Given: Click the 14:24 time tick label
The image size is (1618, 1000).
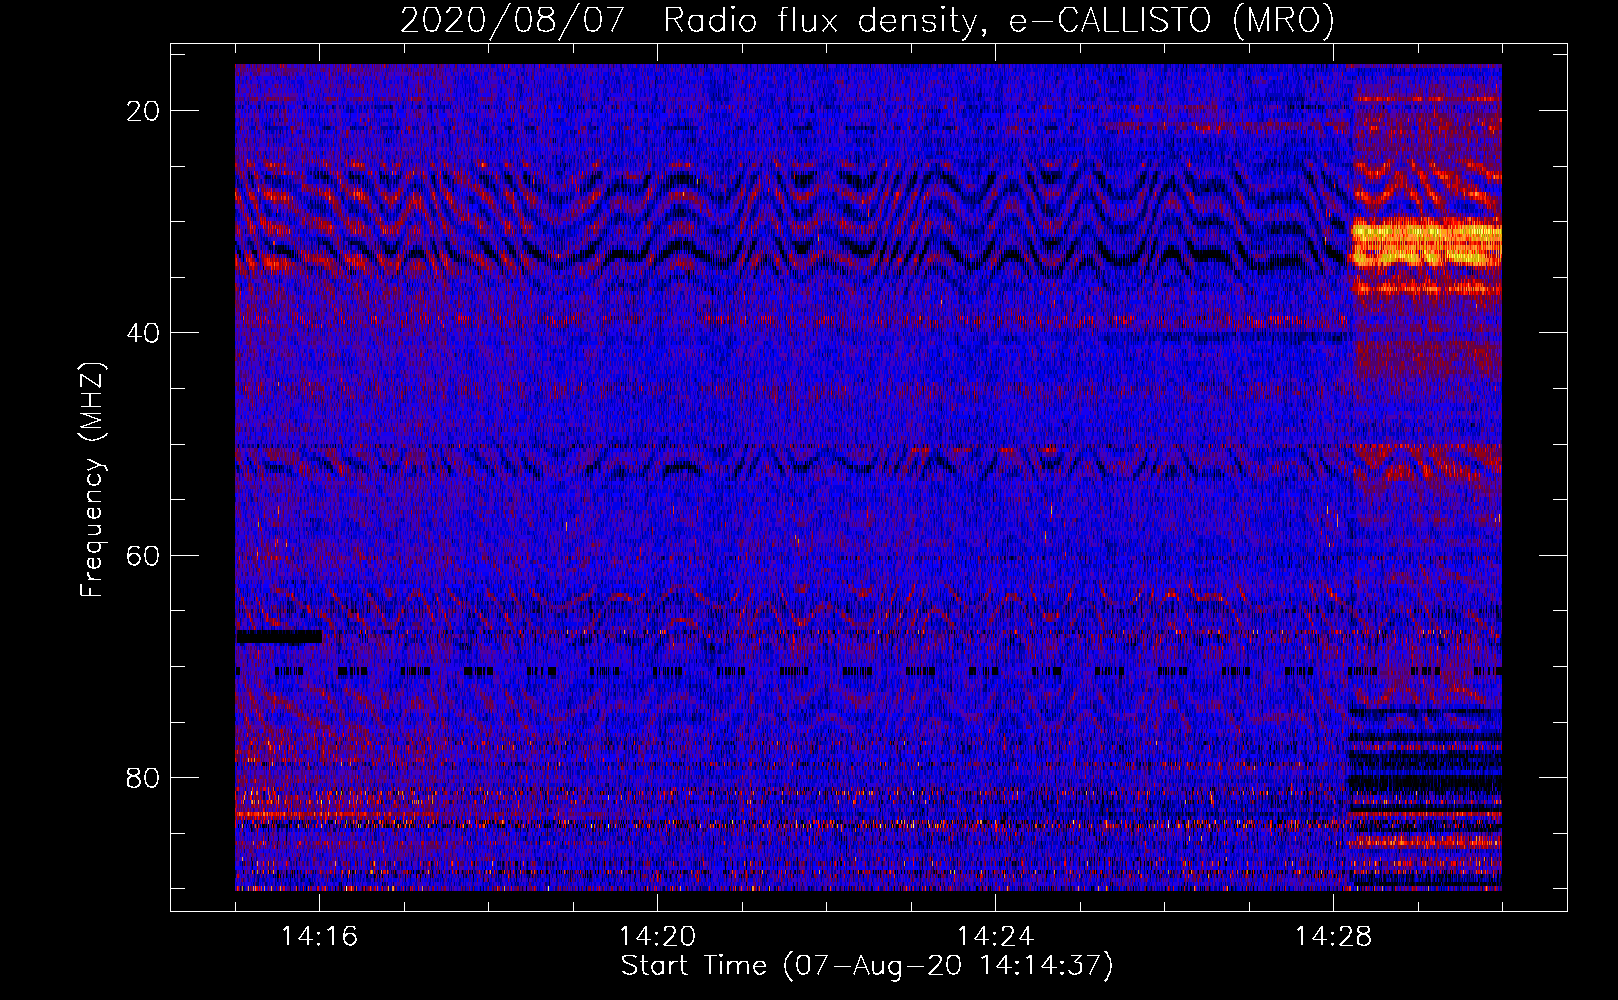Looking at the screenshot, I should (995, 936).
